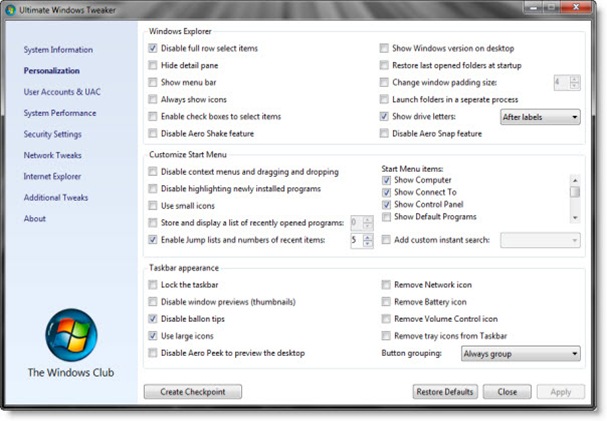Check Show Default Programs
607x421 pixels.
click(x=386, y=217)
